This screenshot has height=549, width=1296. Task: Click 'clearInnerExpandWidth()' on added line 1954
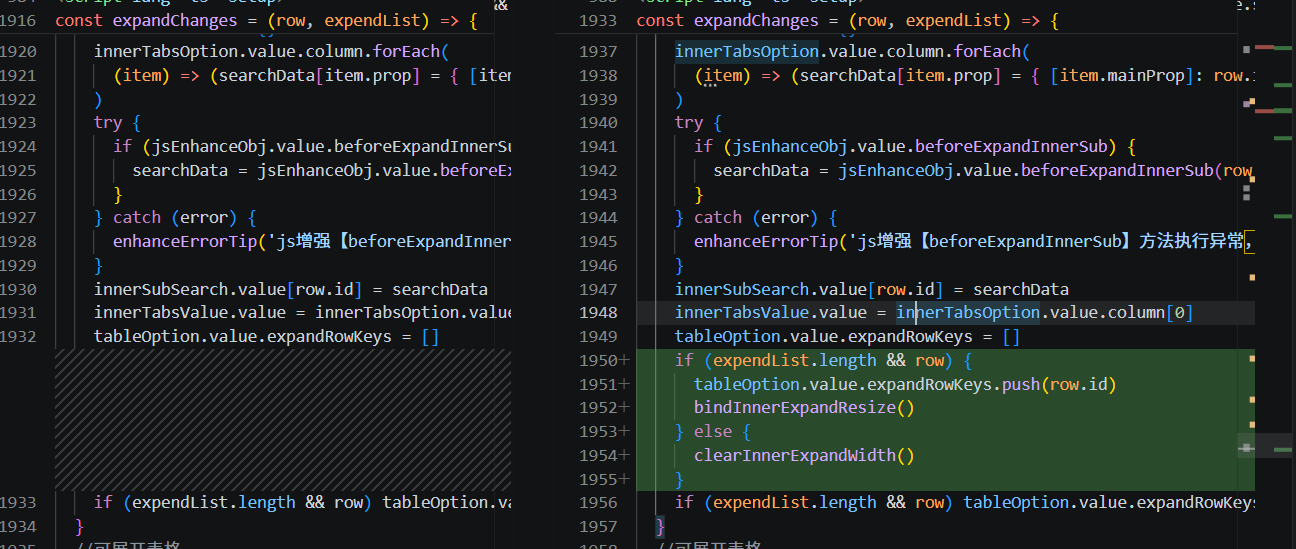(804, 455)
